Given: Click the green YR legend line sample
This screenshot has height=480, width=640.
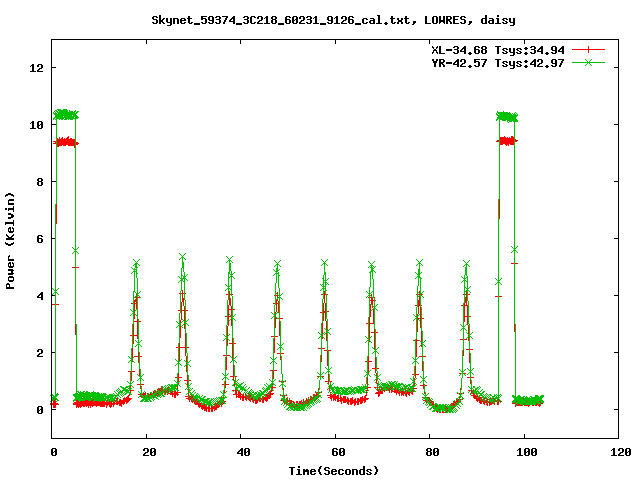Looking at the screenshot, I should 588,62.
